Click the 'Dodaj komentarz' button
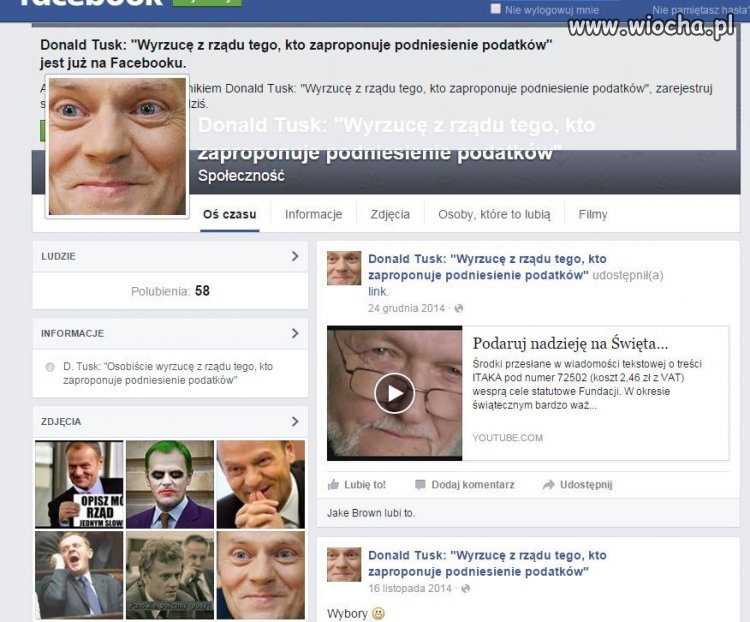This screenshot has width=750, height=622. tap(465, 485)
